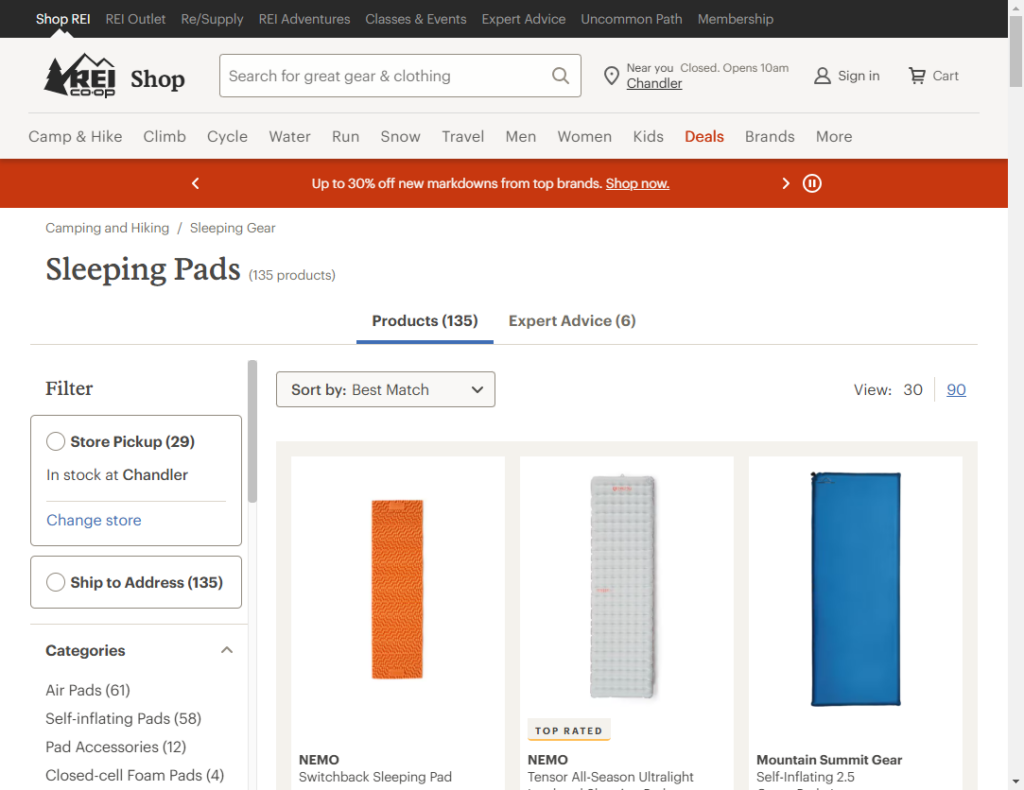Filter by Self-inflating Pads (58)
This screenshot has height=790, width=1024.
(x=123, y=718)
